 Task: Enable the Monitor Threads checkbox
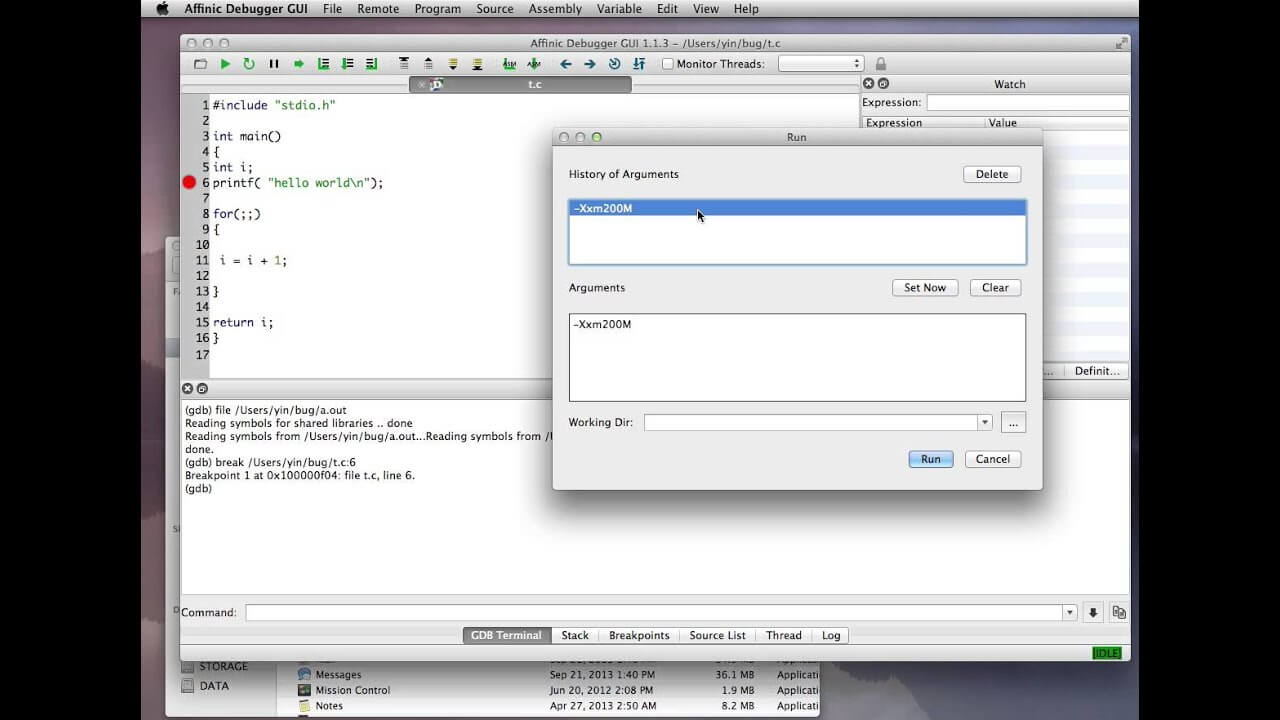click(666, 63)
